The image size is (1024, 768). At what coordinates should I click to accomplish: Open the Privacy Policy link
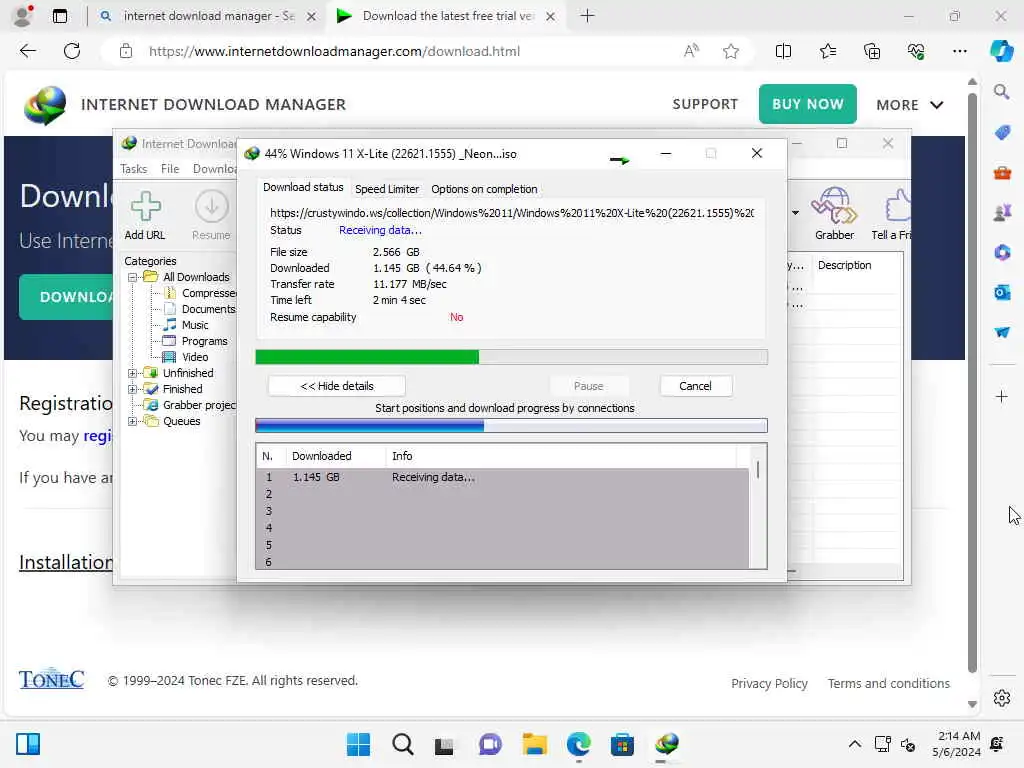[769, 683]
